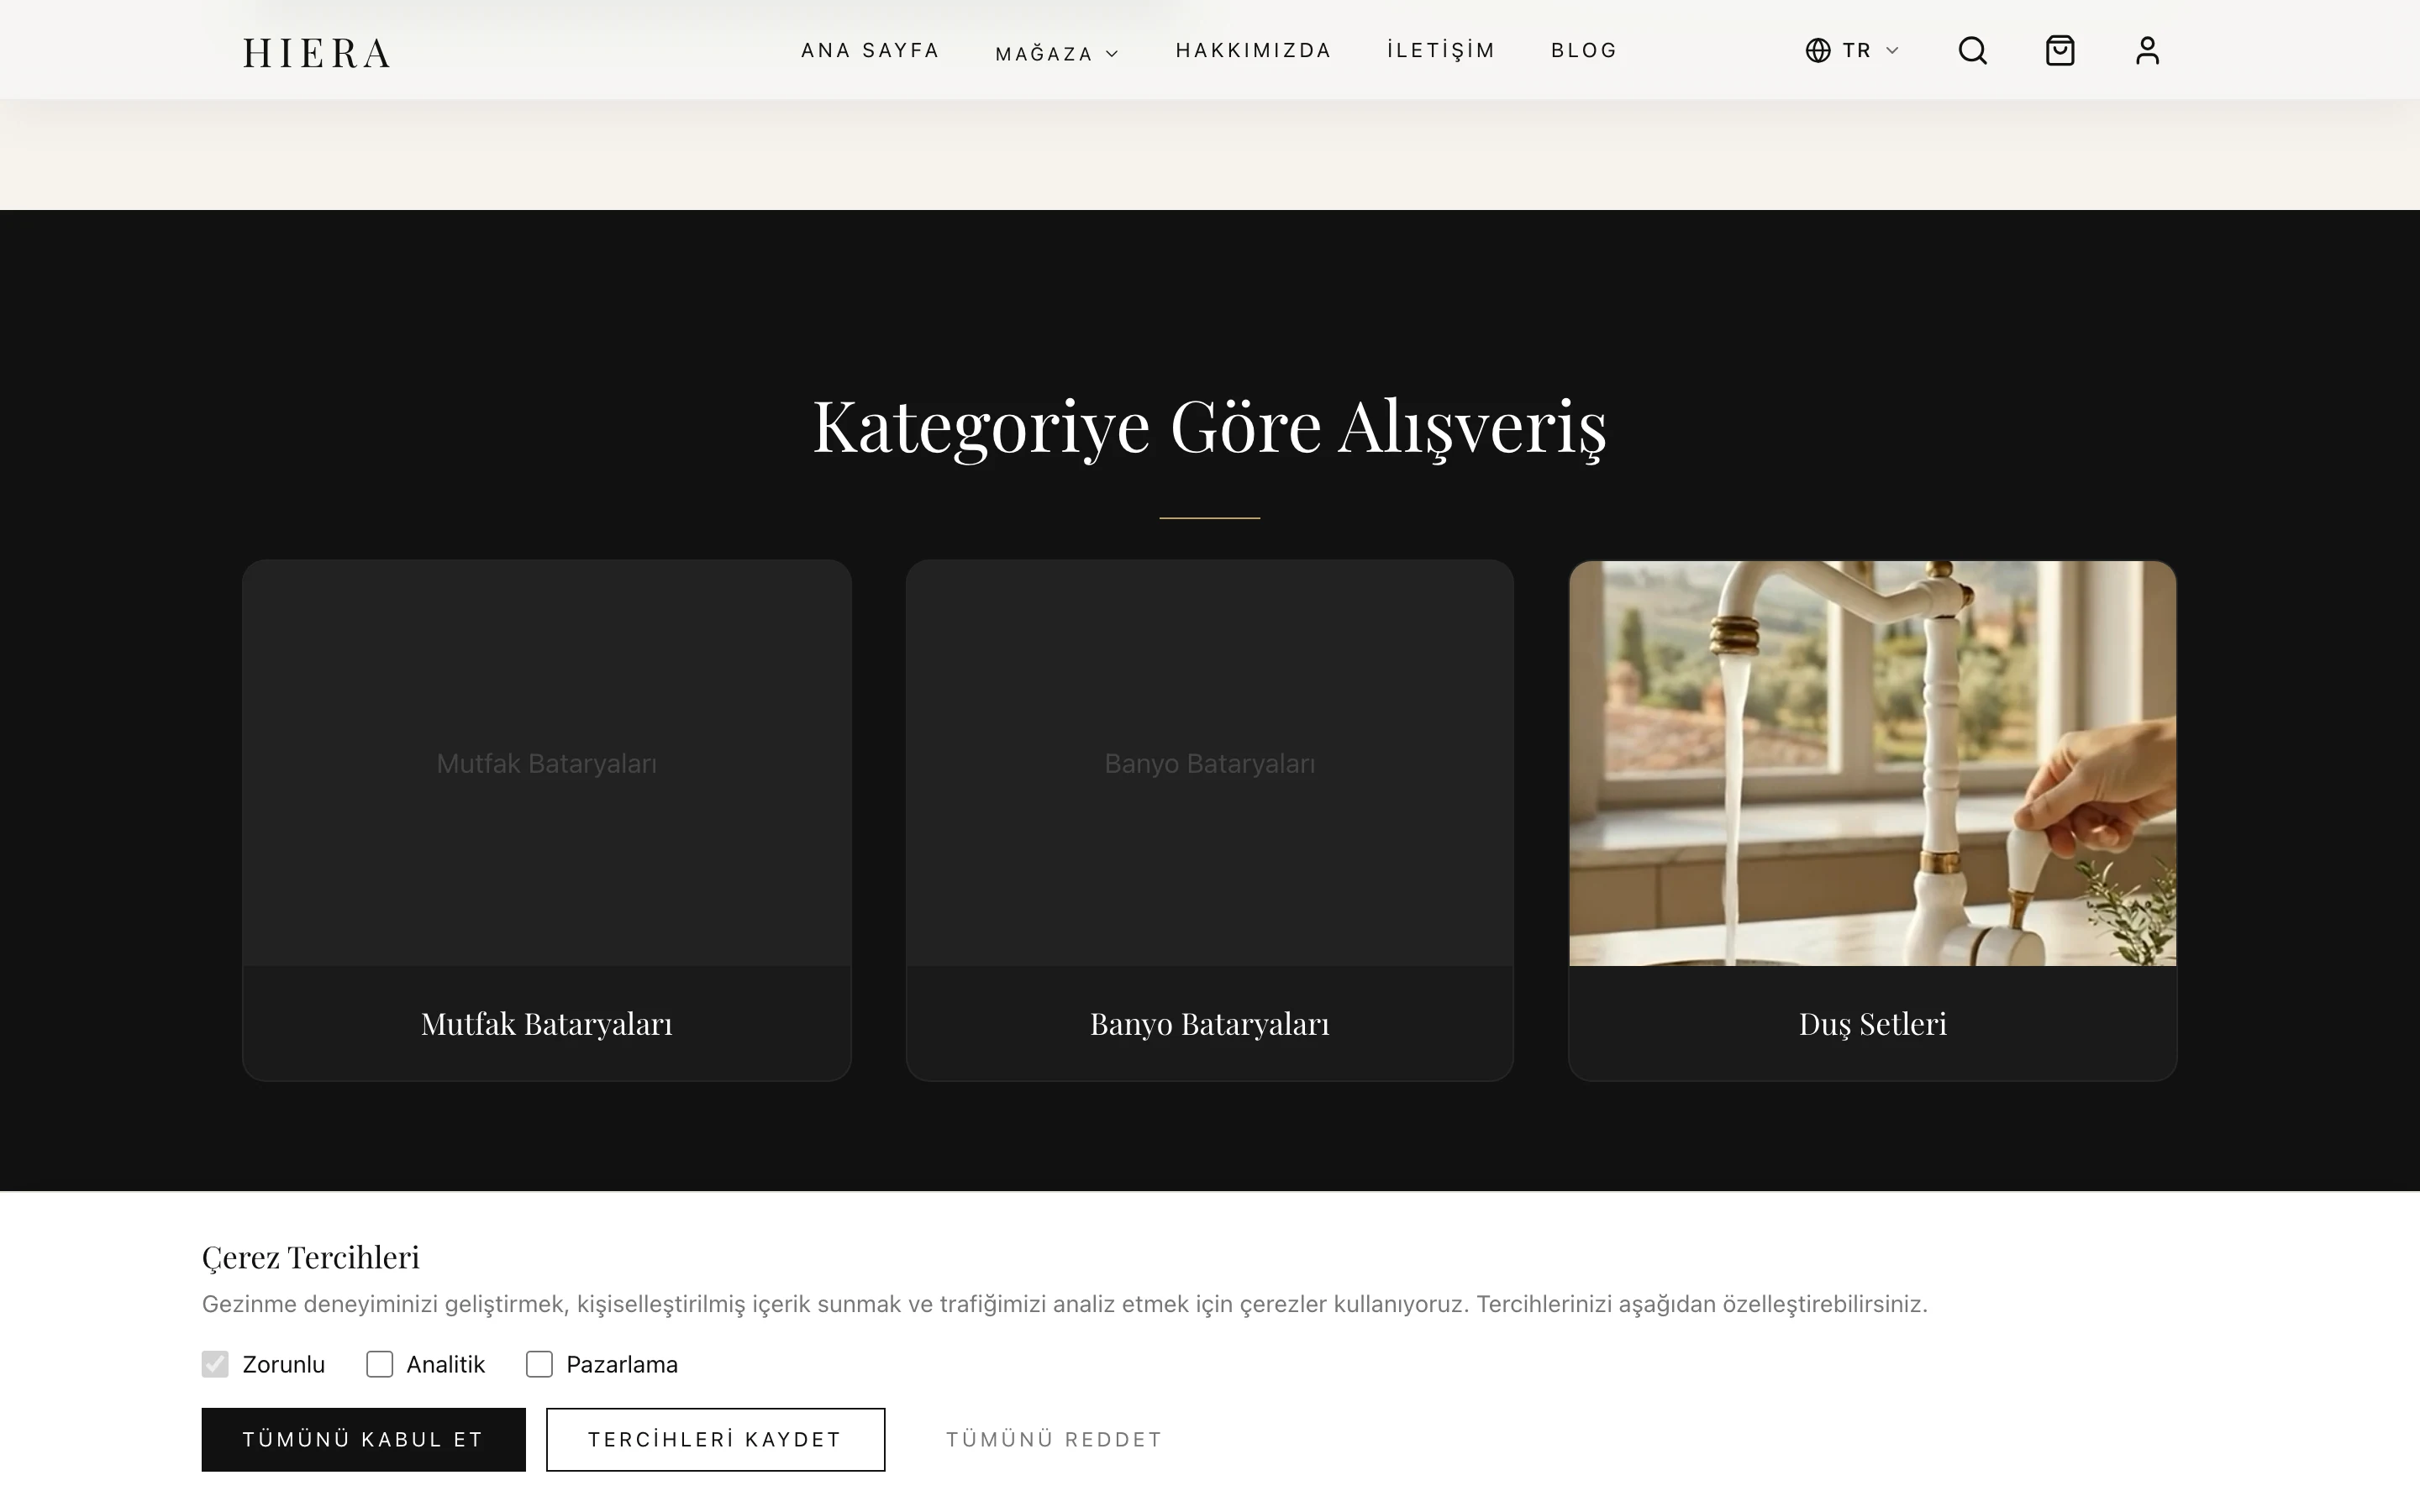Toggle the Zorunlu cookie checkbox
Viewport: 2420px width, 1512px height.
point(215,1364)
